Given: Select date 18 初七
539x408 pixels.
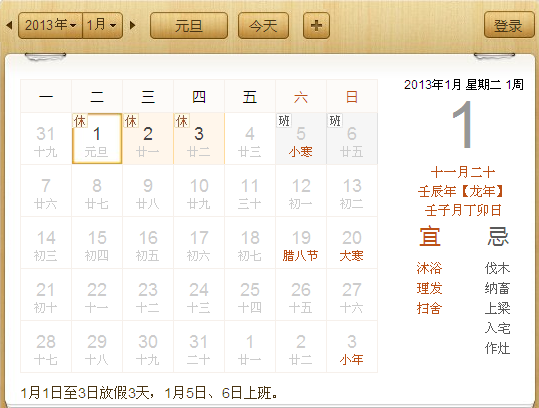Looking at the screenshot, I should (250, 243).
